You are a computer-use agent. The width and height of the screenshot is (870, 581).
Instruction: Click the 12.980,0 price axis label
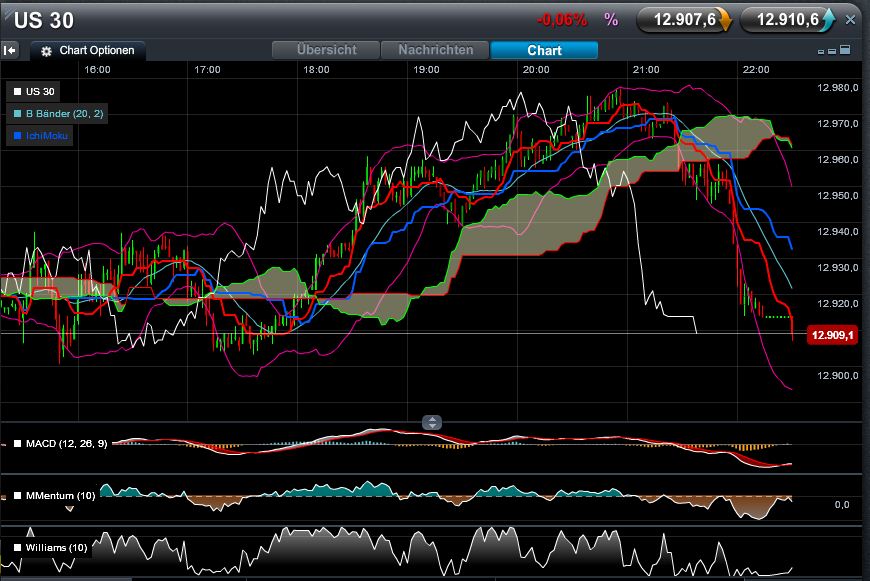click(837, 88)
